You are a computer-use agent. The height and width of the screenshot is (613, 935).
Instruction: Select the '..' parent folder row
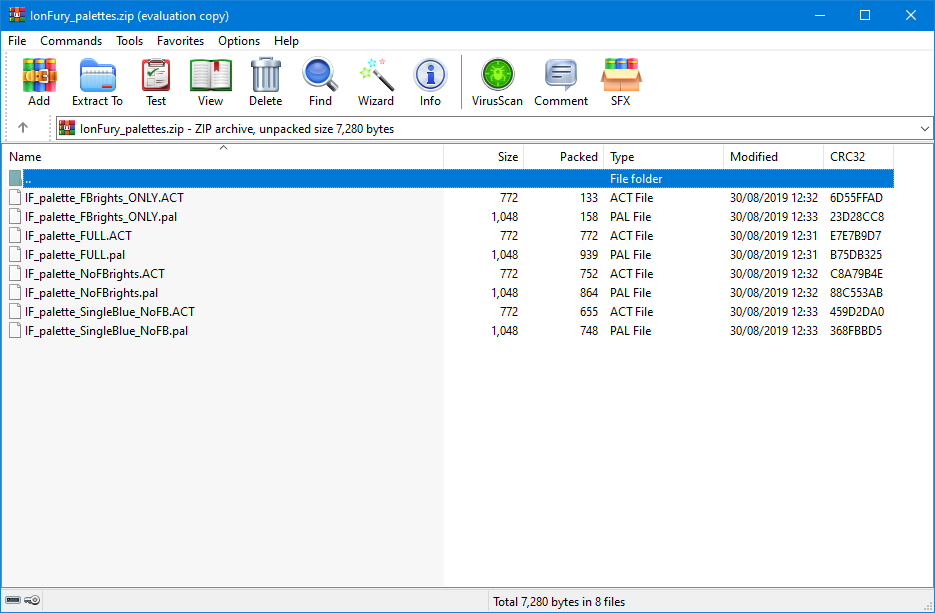(x=451, y=178)
